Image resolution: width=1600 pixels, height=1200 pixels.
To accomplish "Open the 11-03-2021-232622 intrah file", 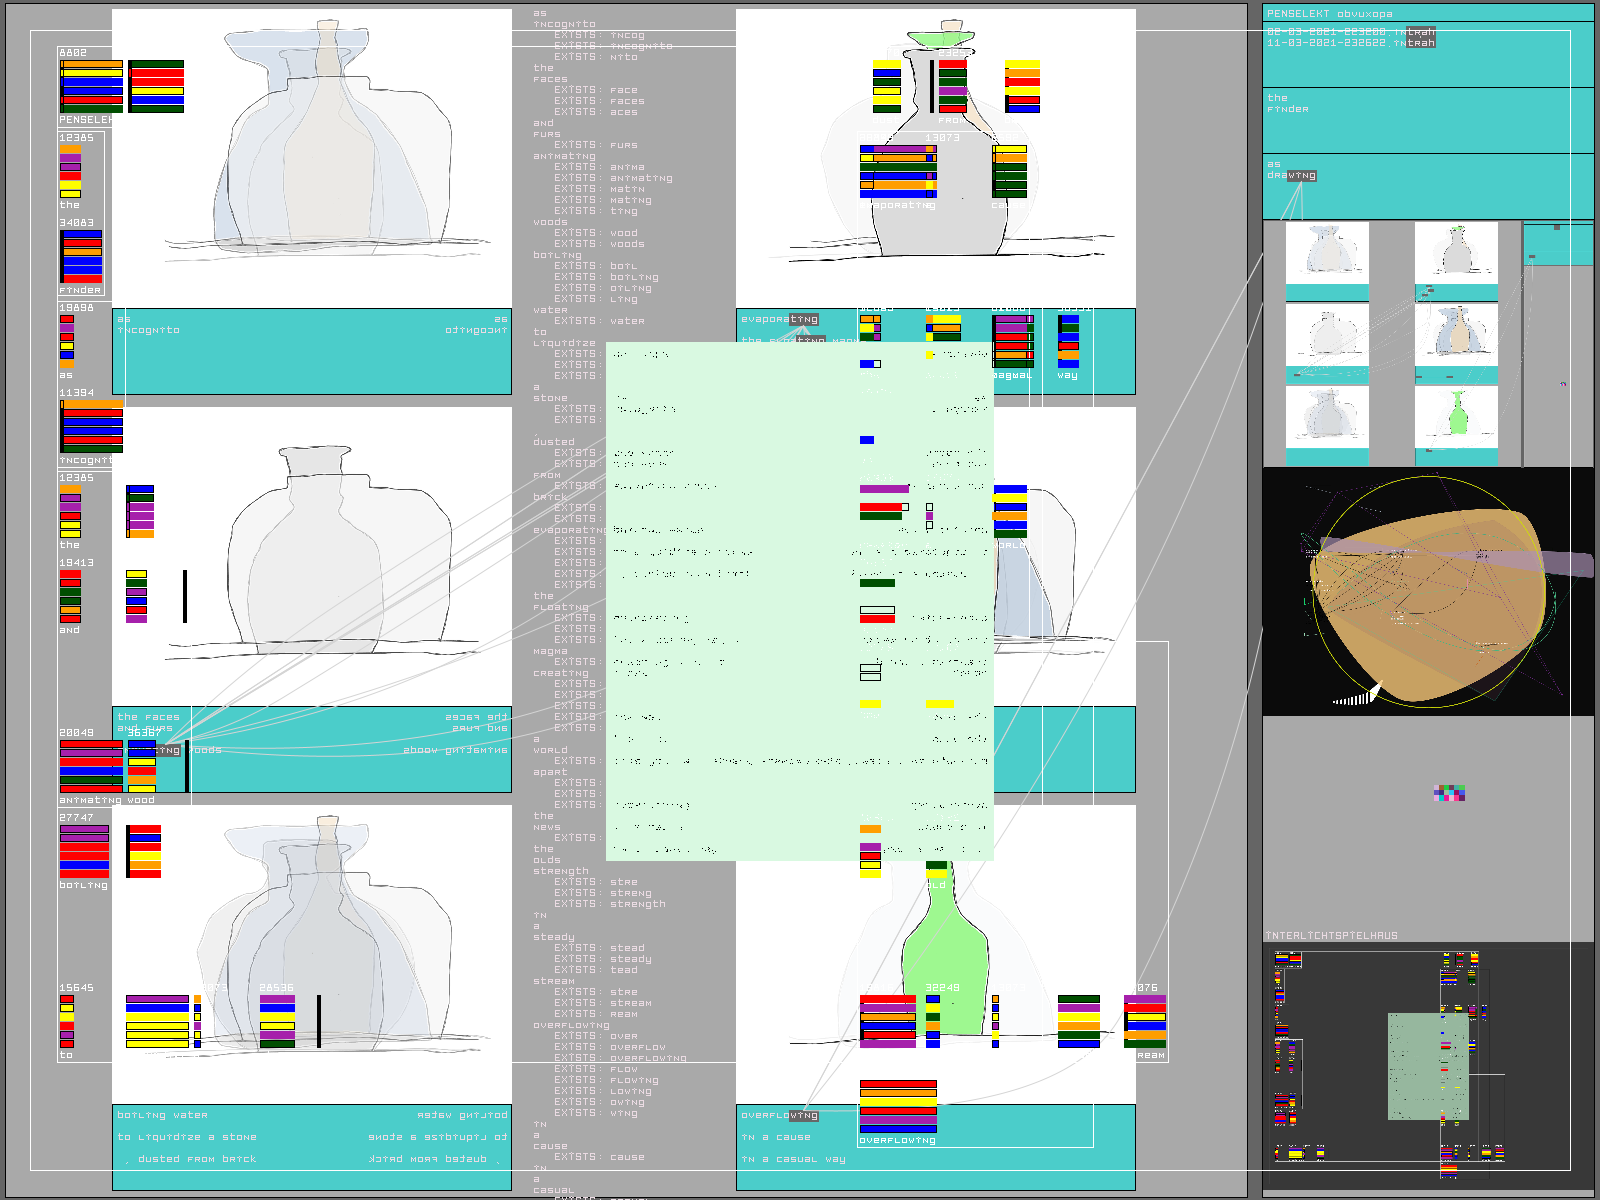I will click(1350, 43).
